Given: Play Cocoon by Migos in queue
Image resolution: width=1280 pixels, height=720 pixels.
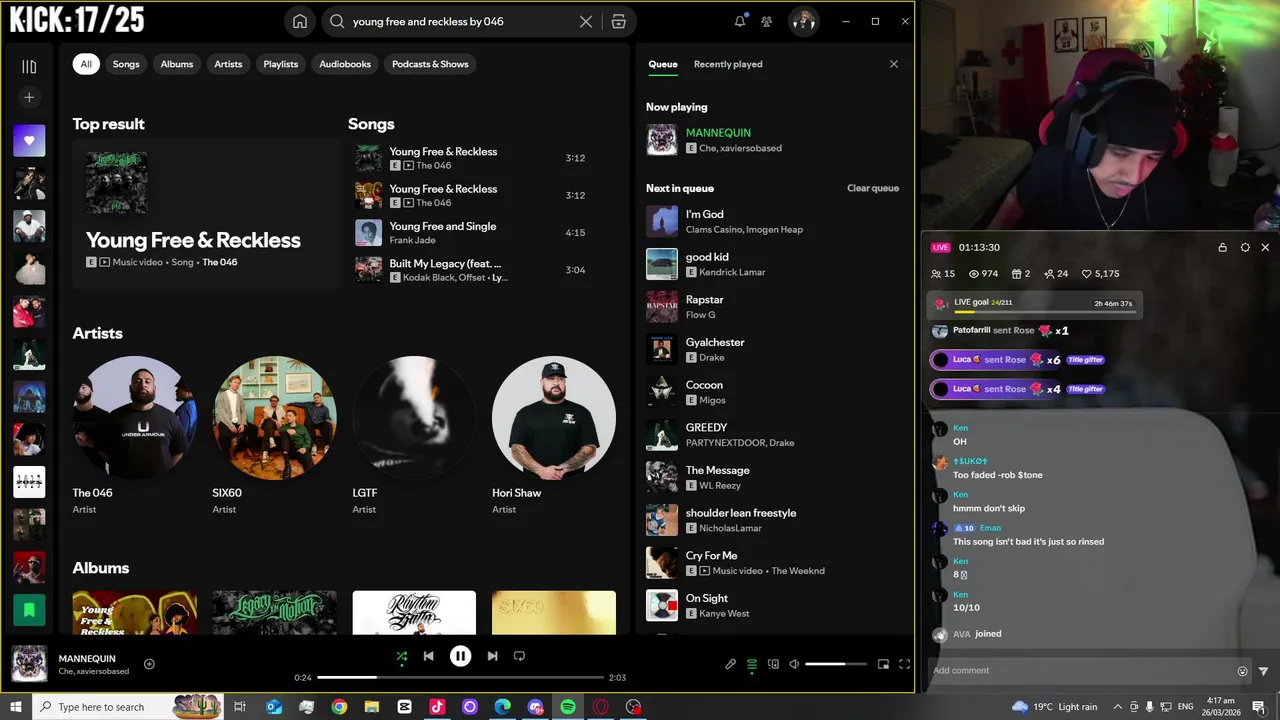Looking at the screenshot, I should point(774,392).
